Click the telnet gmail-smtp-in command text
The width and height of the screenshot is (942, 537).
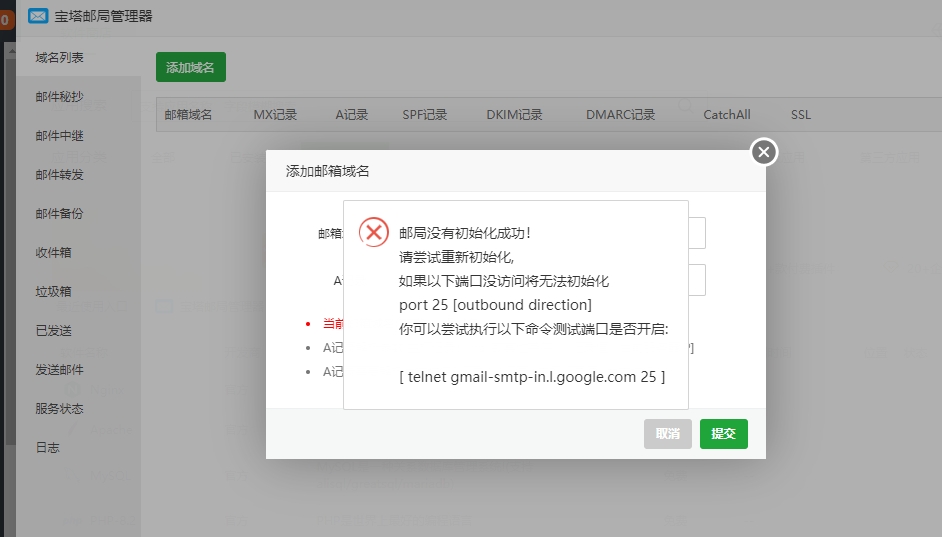pyautogui.click(x=532, y=377)
